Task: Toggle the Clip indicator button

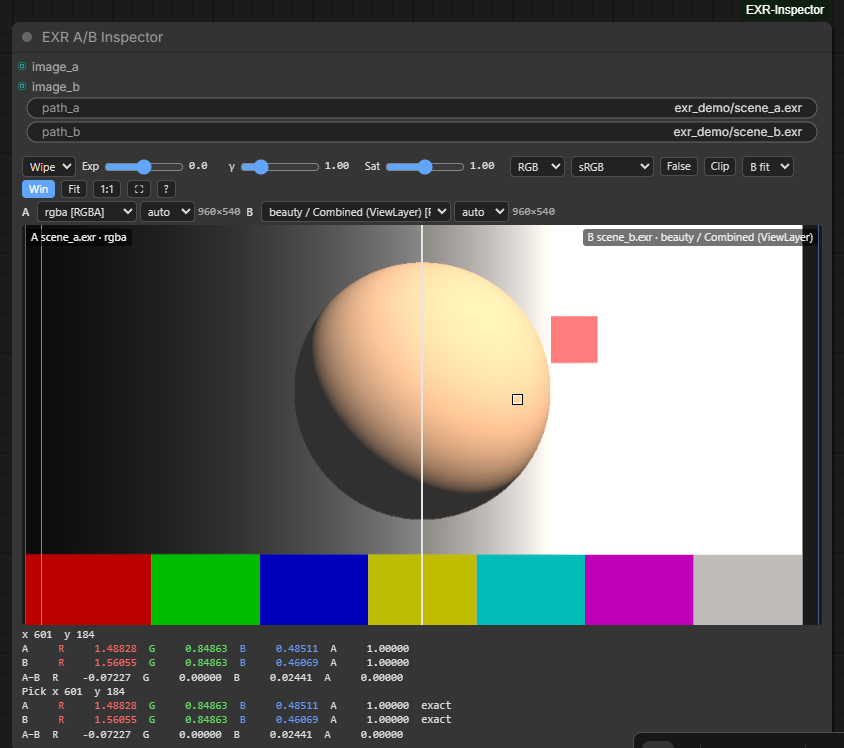Action: [x=720, y=166]
